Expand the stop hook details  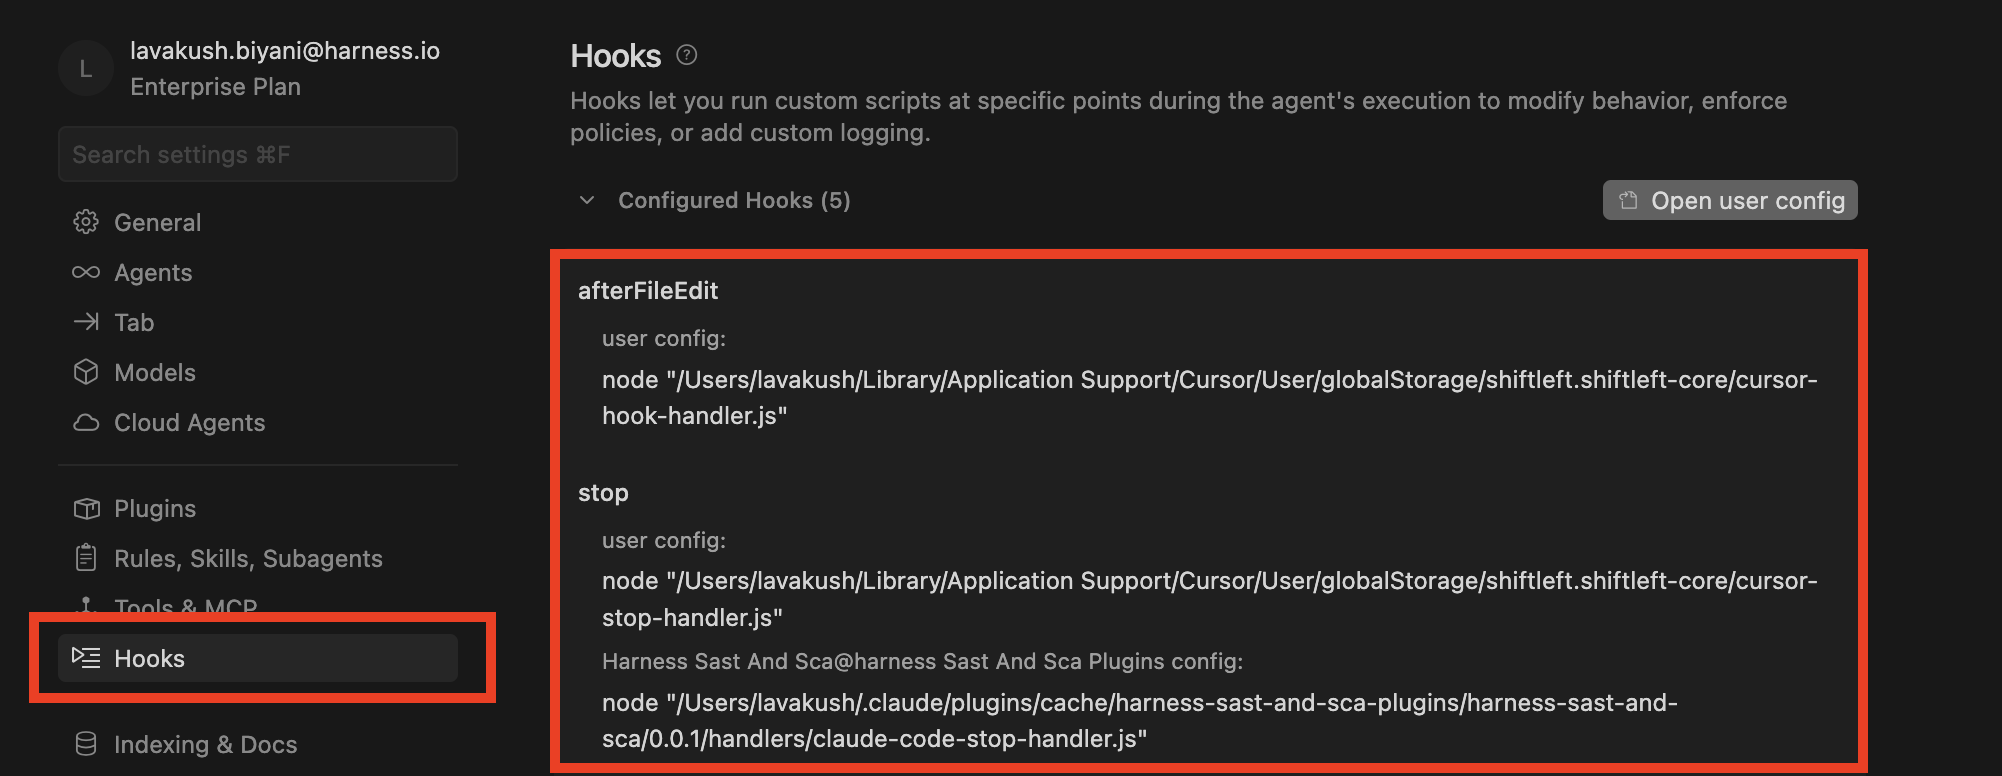click(604, 492)
